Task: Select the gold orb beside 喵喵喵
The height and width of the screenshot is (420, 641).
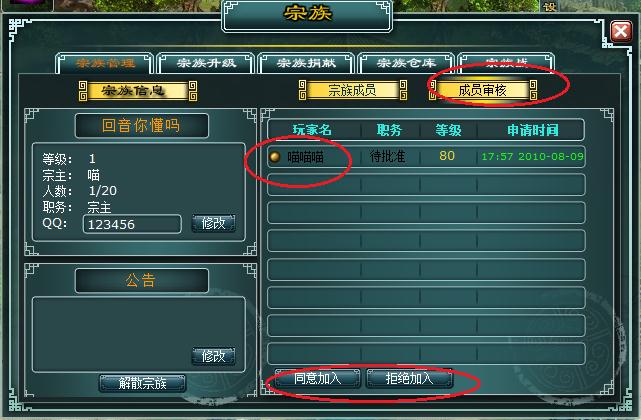Action: (x=275, y=156)
